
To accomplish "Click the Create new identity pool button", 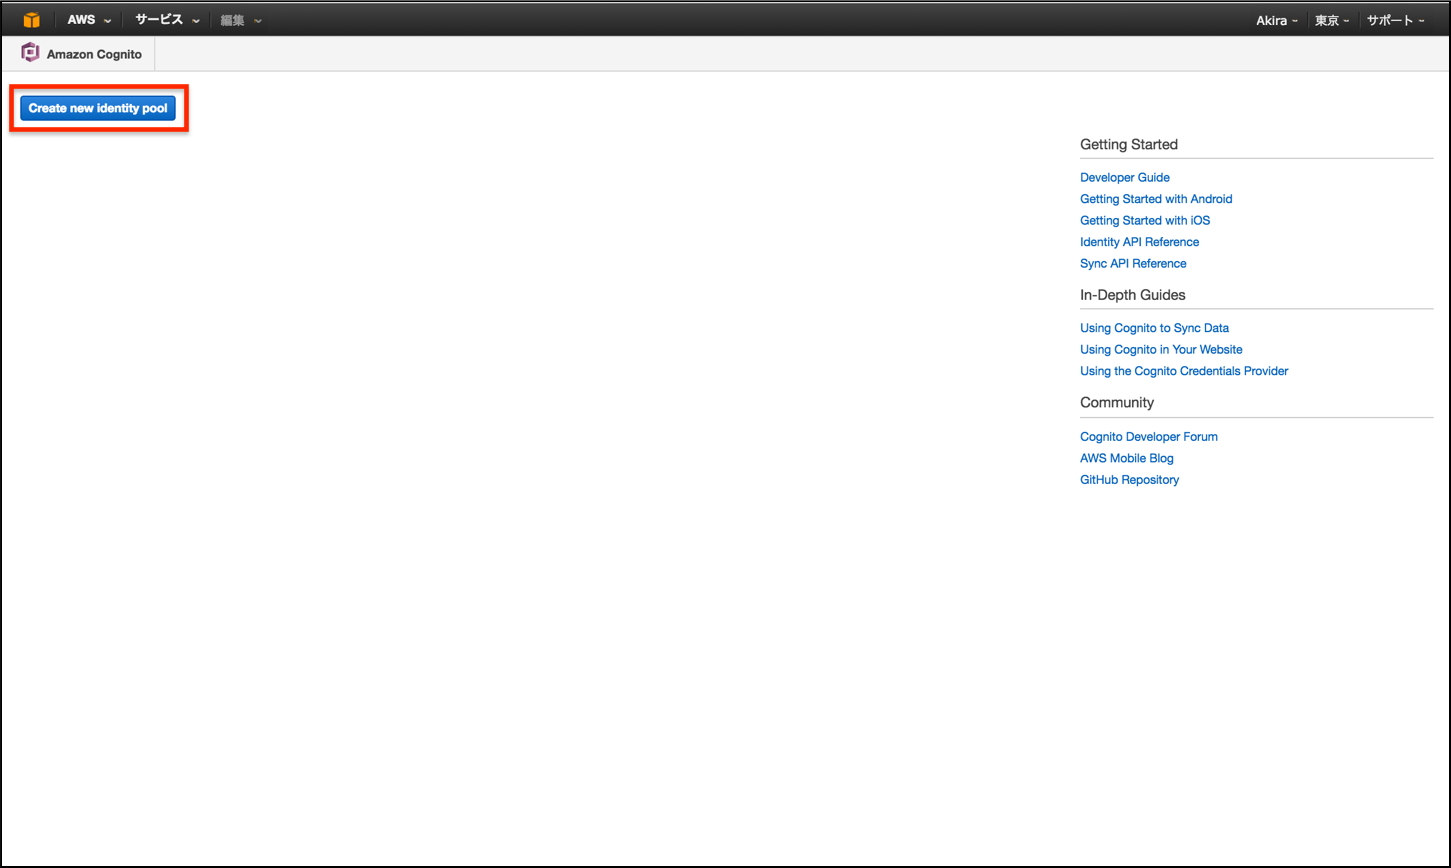I will pos(97,107).
